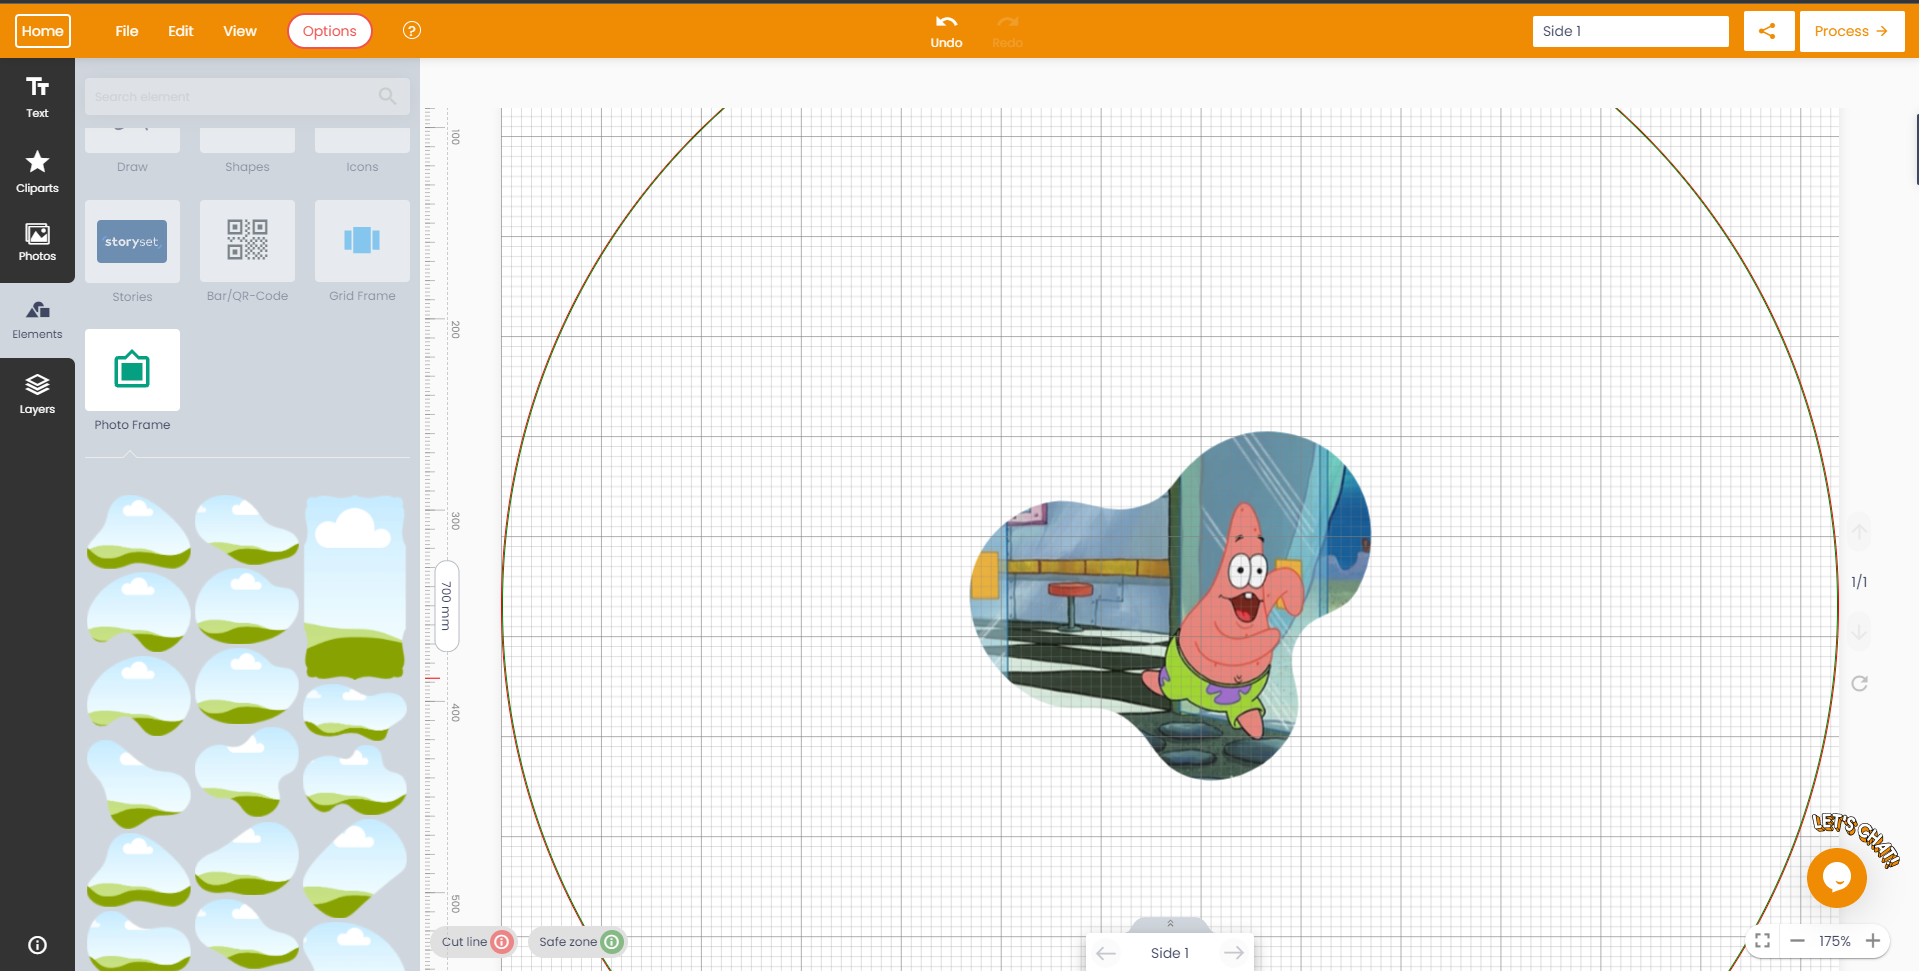The image size is (1919, 971).
Task: Click the search magnifier icon
Action: click(387, 96)
